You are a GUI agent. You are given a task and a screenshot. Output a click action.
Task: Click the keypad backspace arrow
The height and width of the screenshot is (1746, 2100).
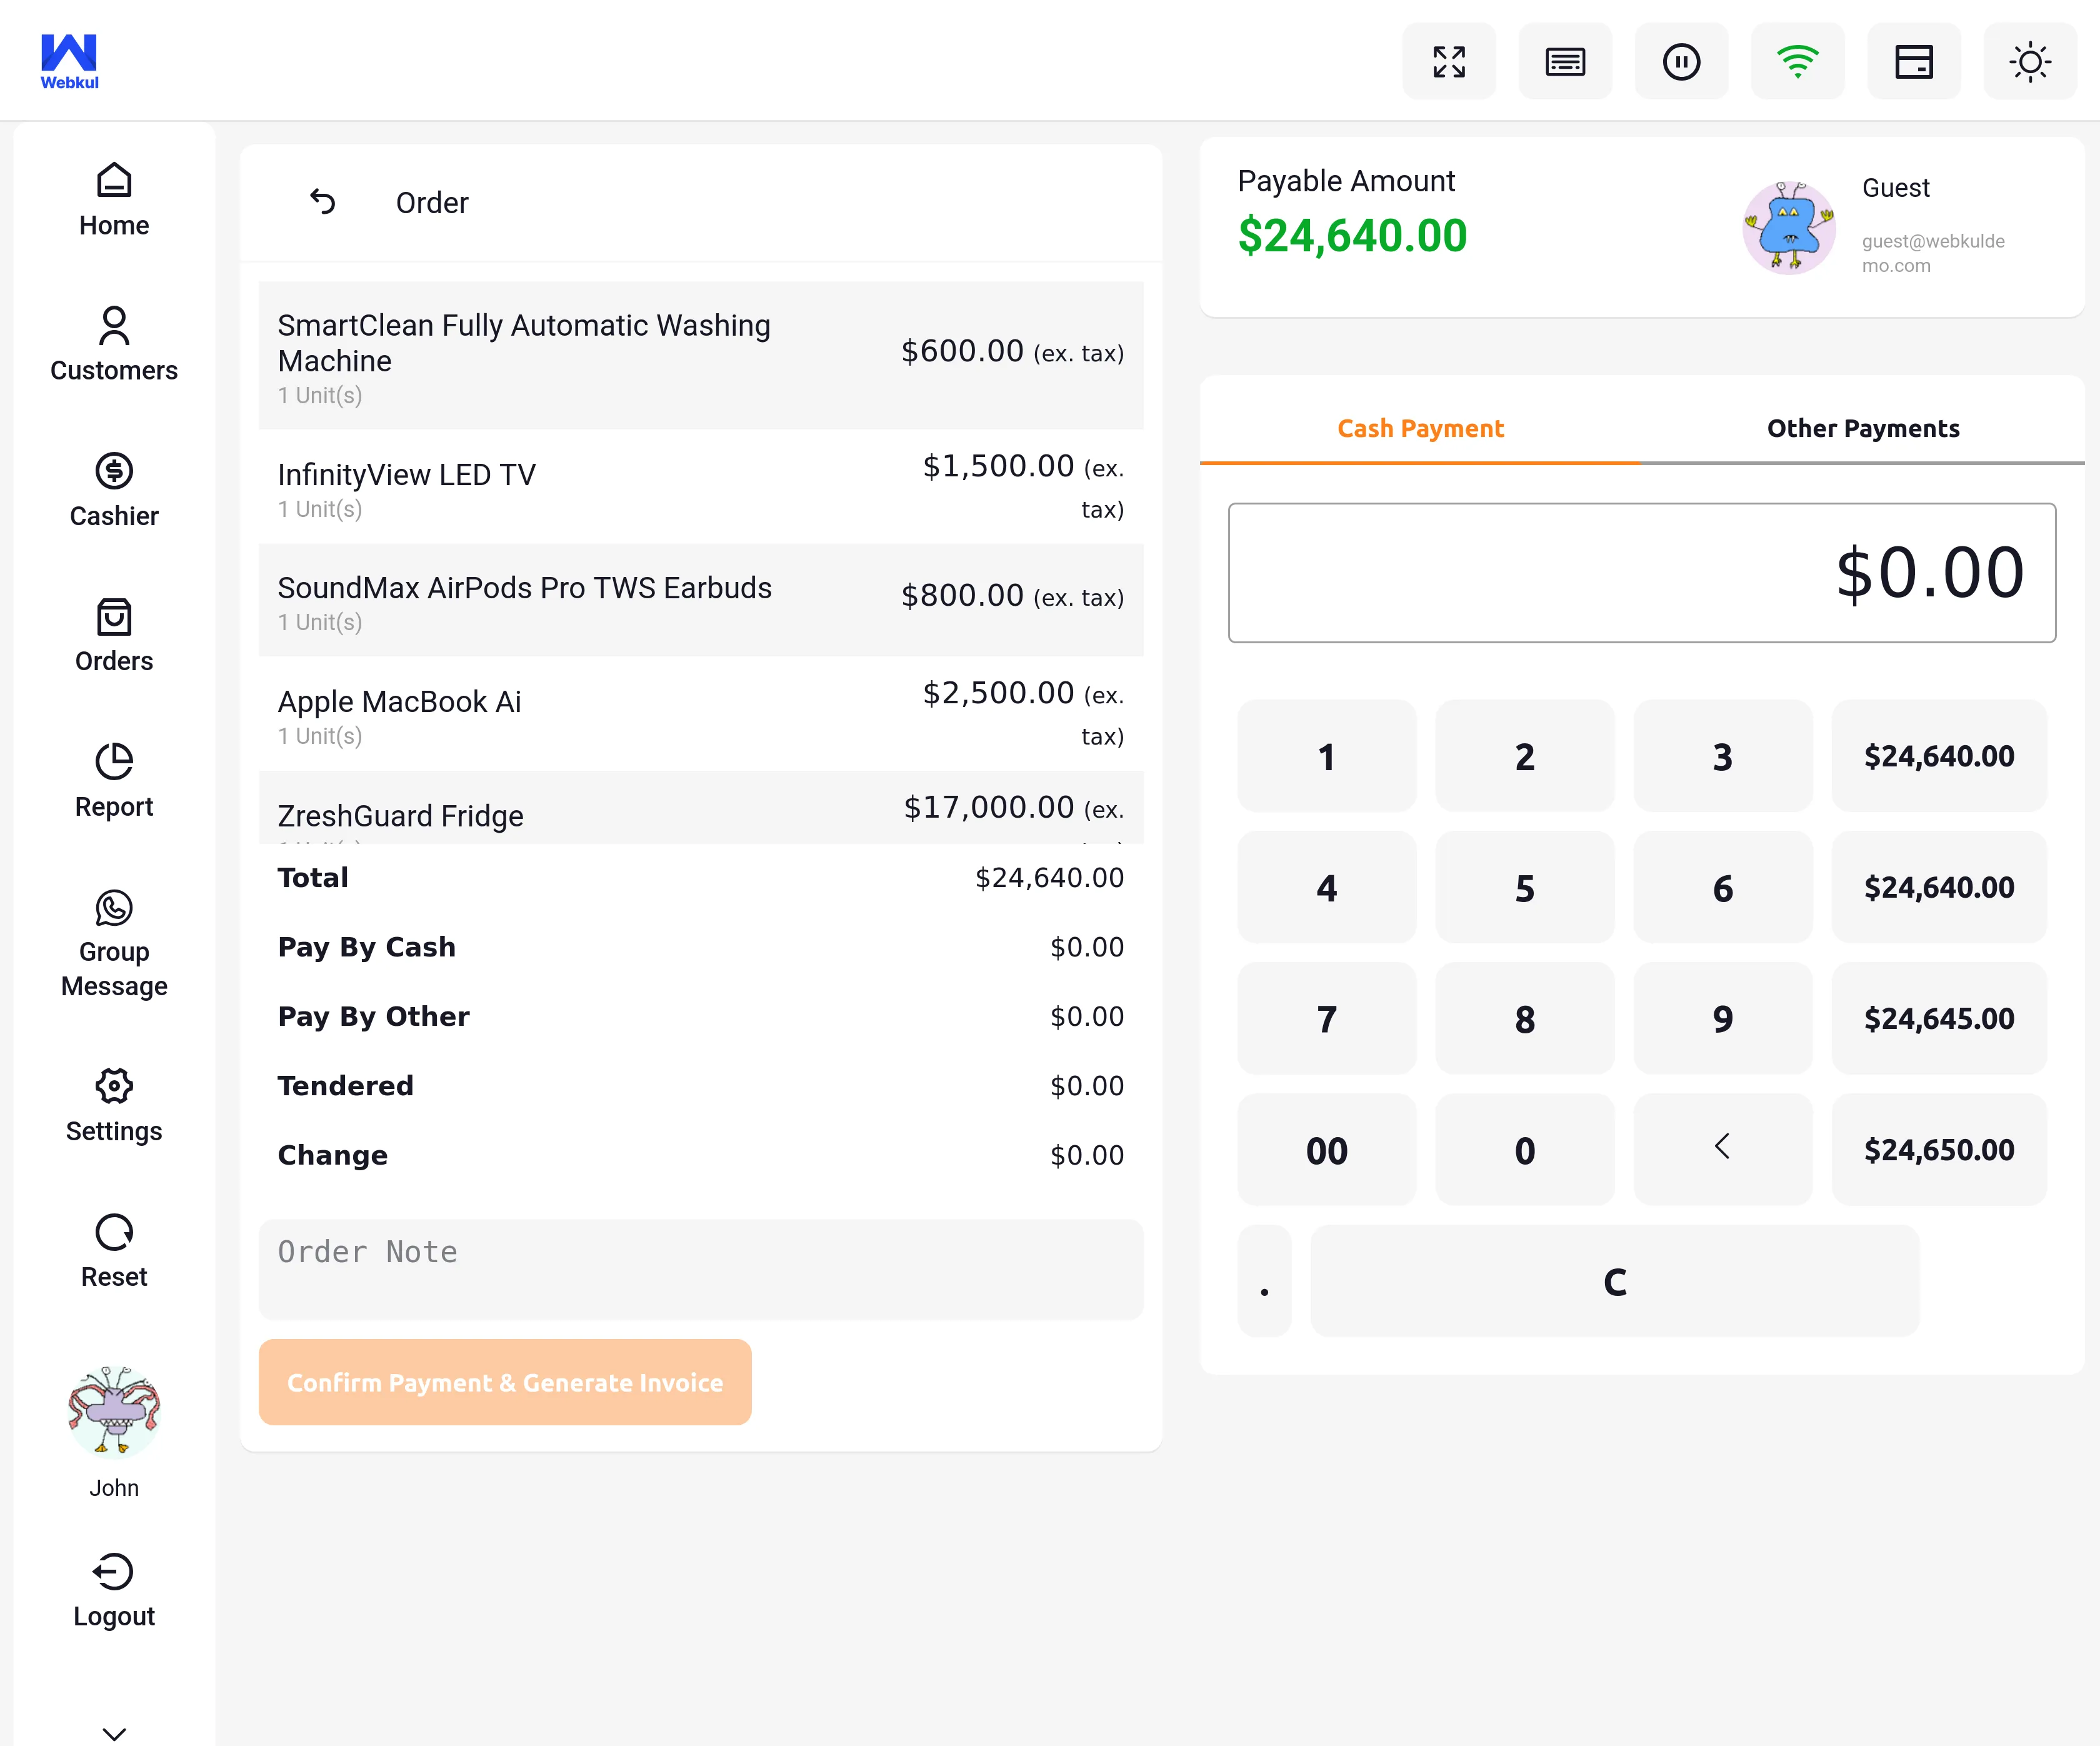pos(1723,1150)
